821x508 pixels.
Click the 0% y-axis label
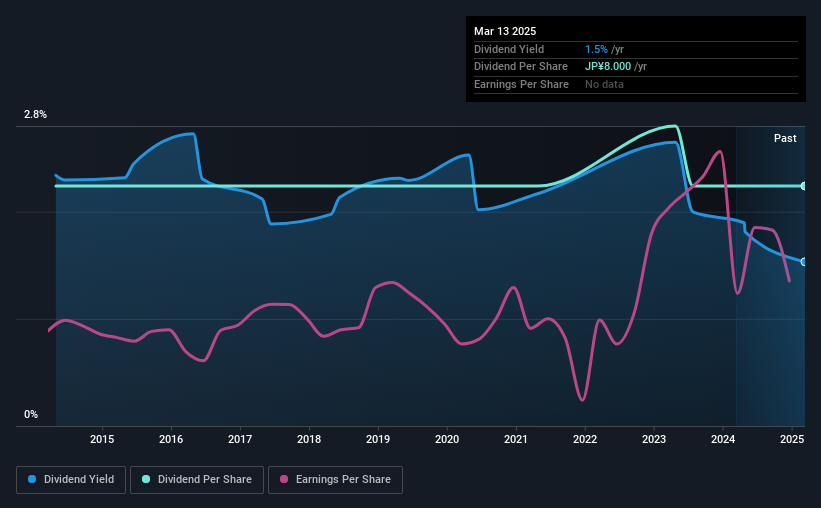[x=31, y=414]
